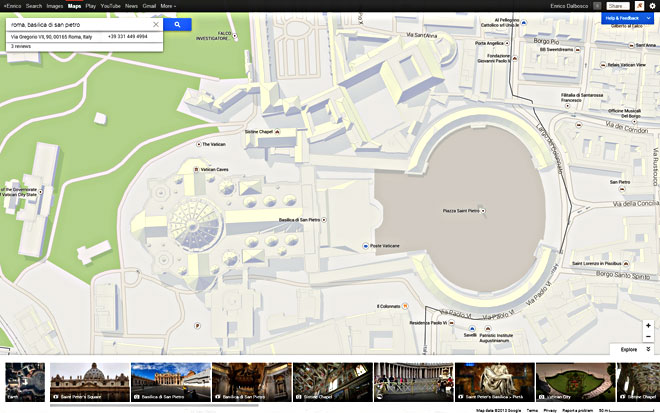Select the Poste Vaticane blue icon

click(x=365, y=245)
